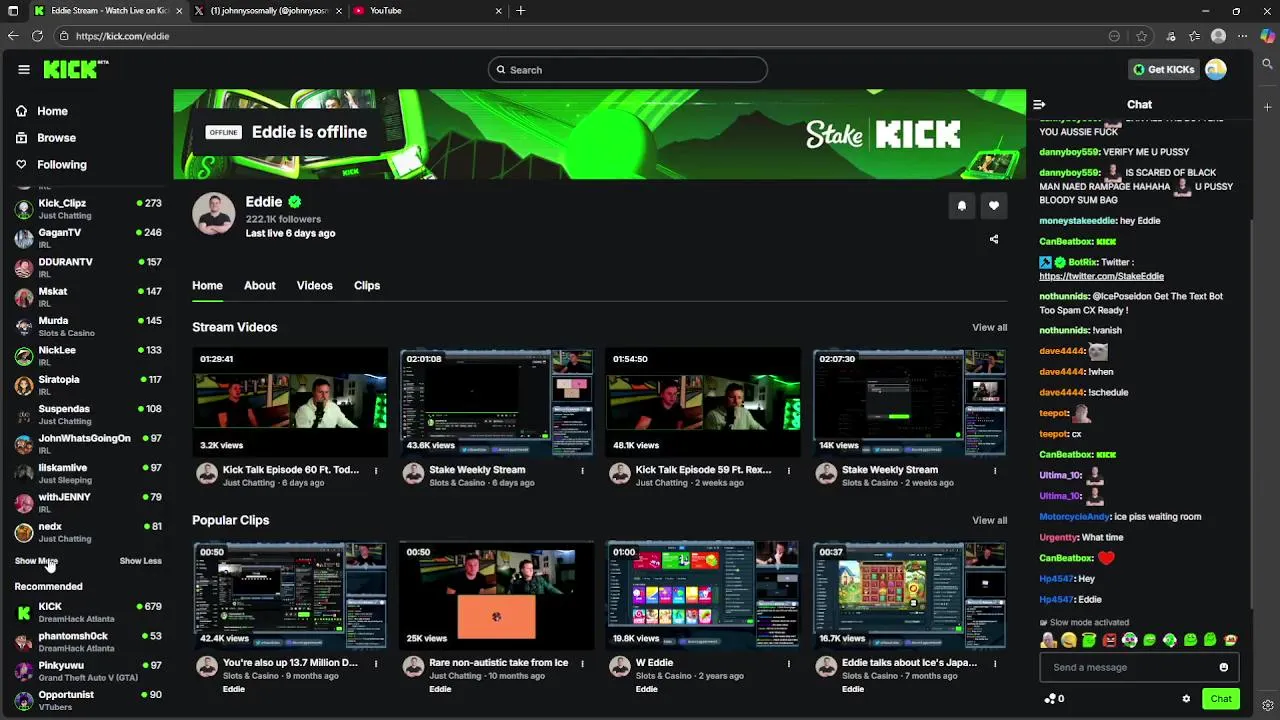Follow Eddie with the heart button
This screenshot has width=1280, height=720.
tap(994, 206)
